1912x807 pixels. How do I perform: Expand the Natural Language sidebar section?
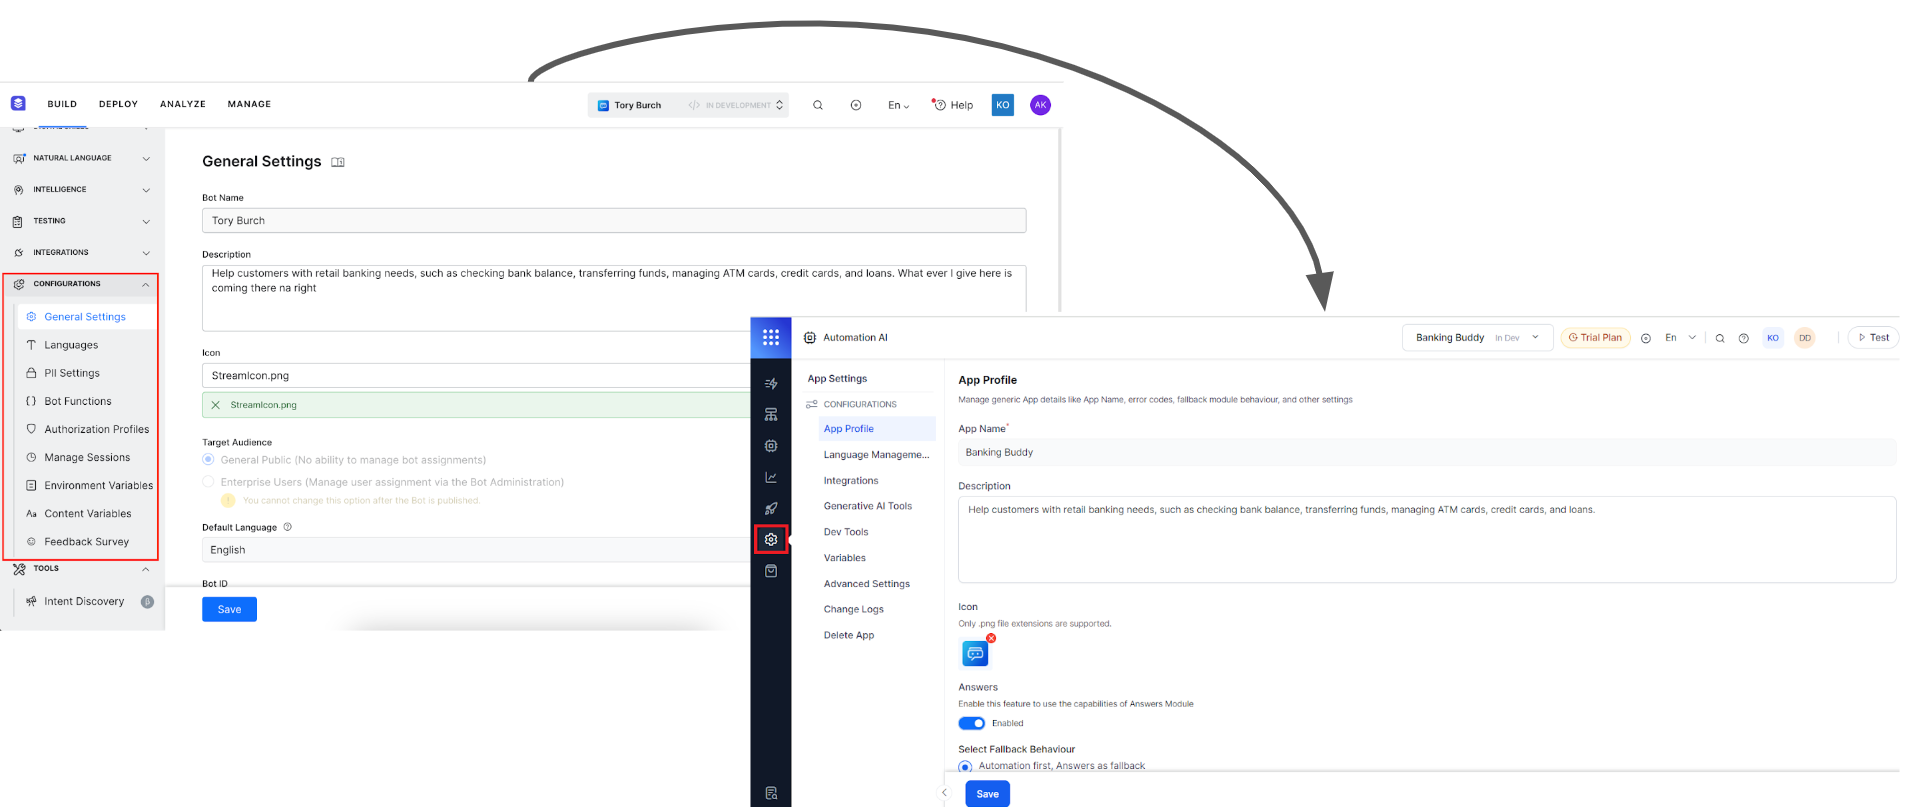pyautogui.click(x=146, y=159)
